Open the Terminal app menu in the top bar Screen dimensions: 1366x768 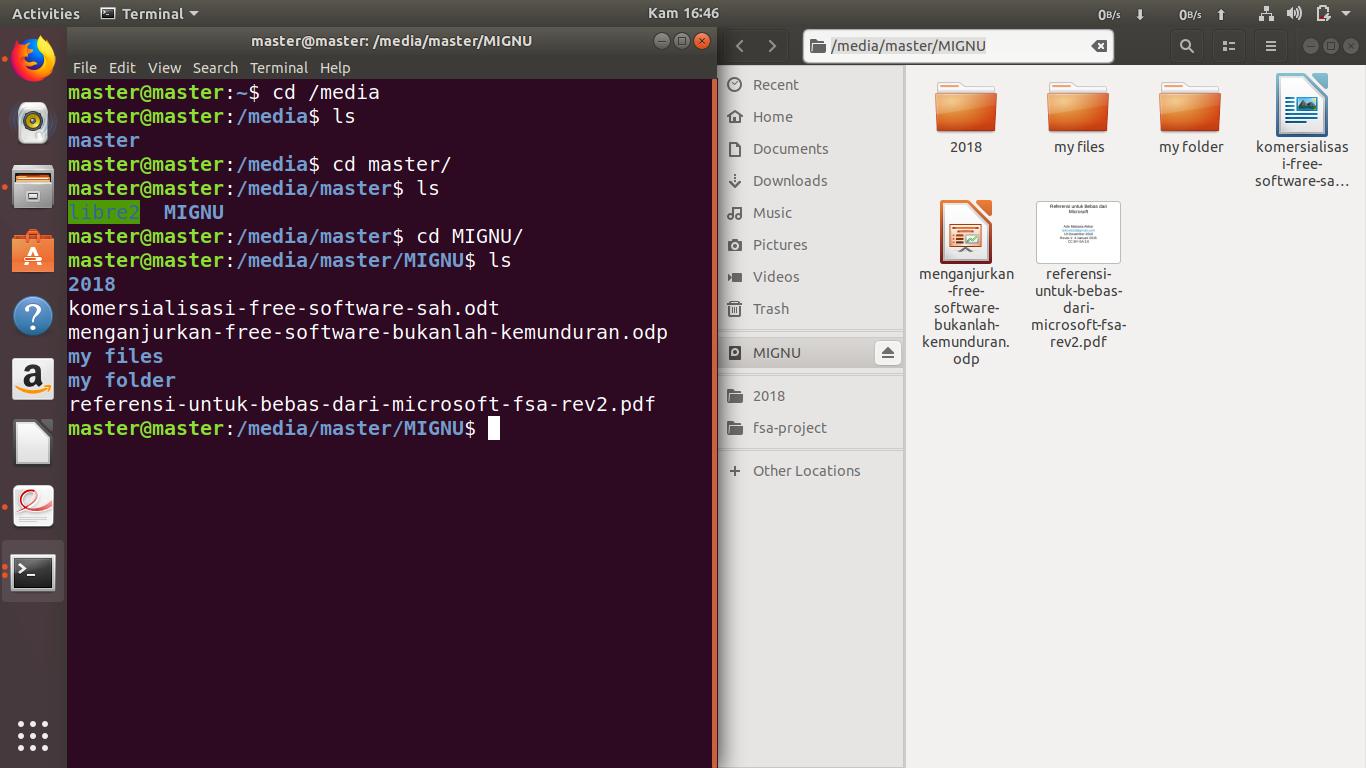(146, 13)
